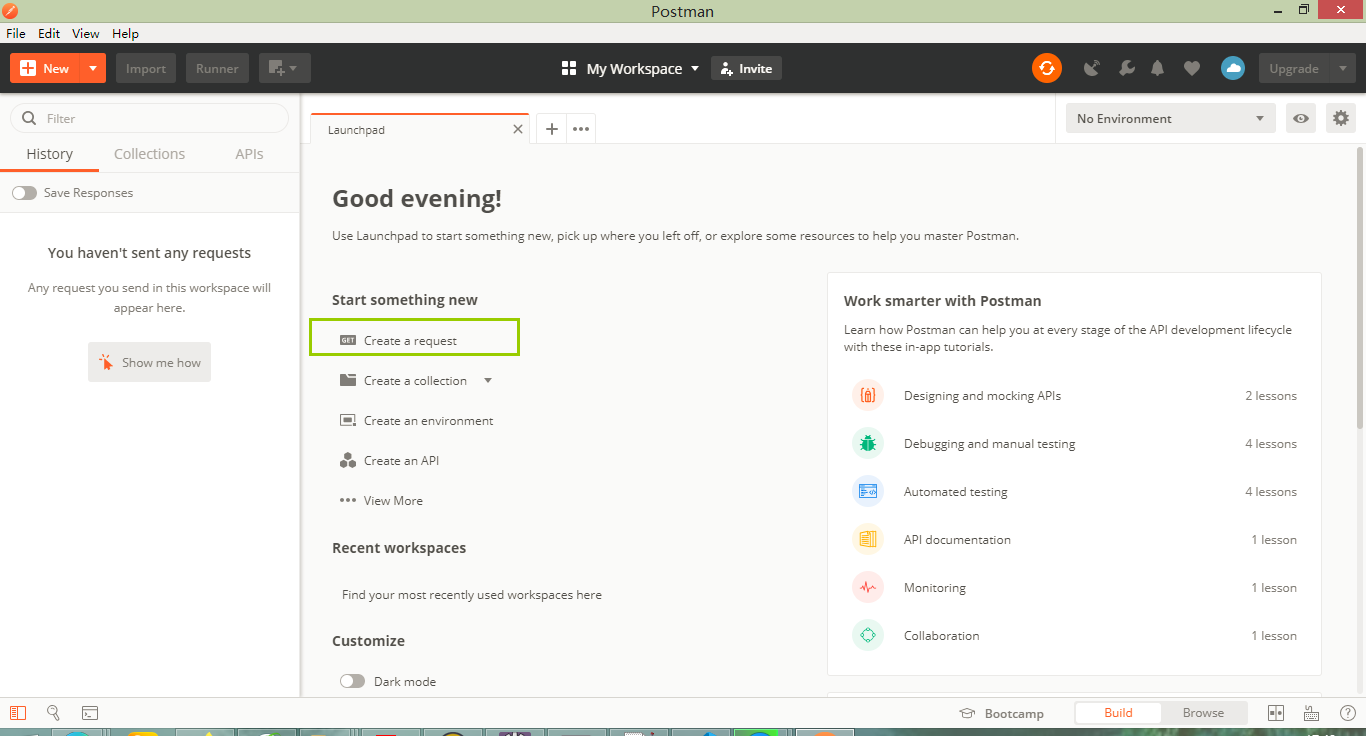
Task: Click Monitoring lesson text
Action: point(935,587)
